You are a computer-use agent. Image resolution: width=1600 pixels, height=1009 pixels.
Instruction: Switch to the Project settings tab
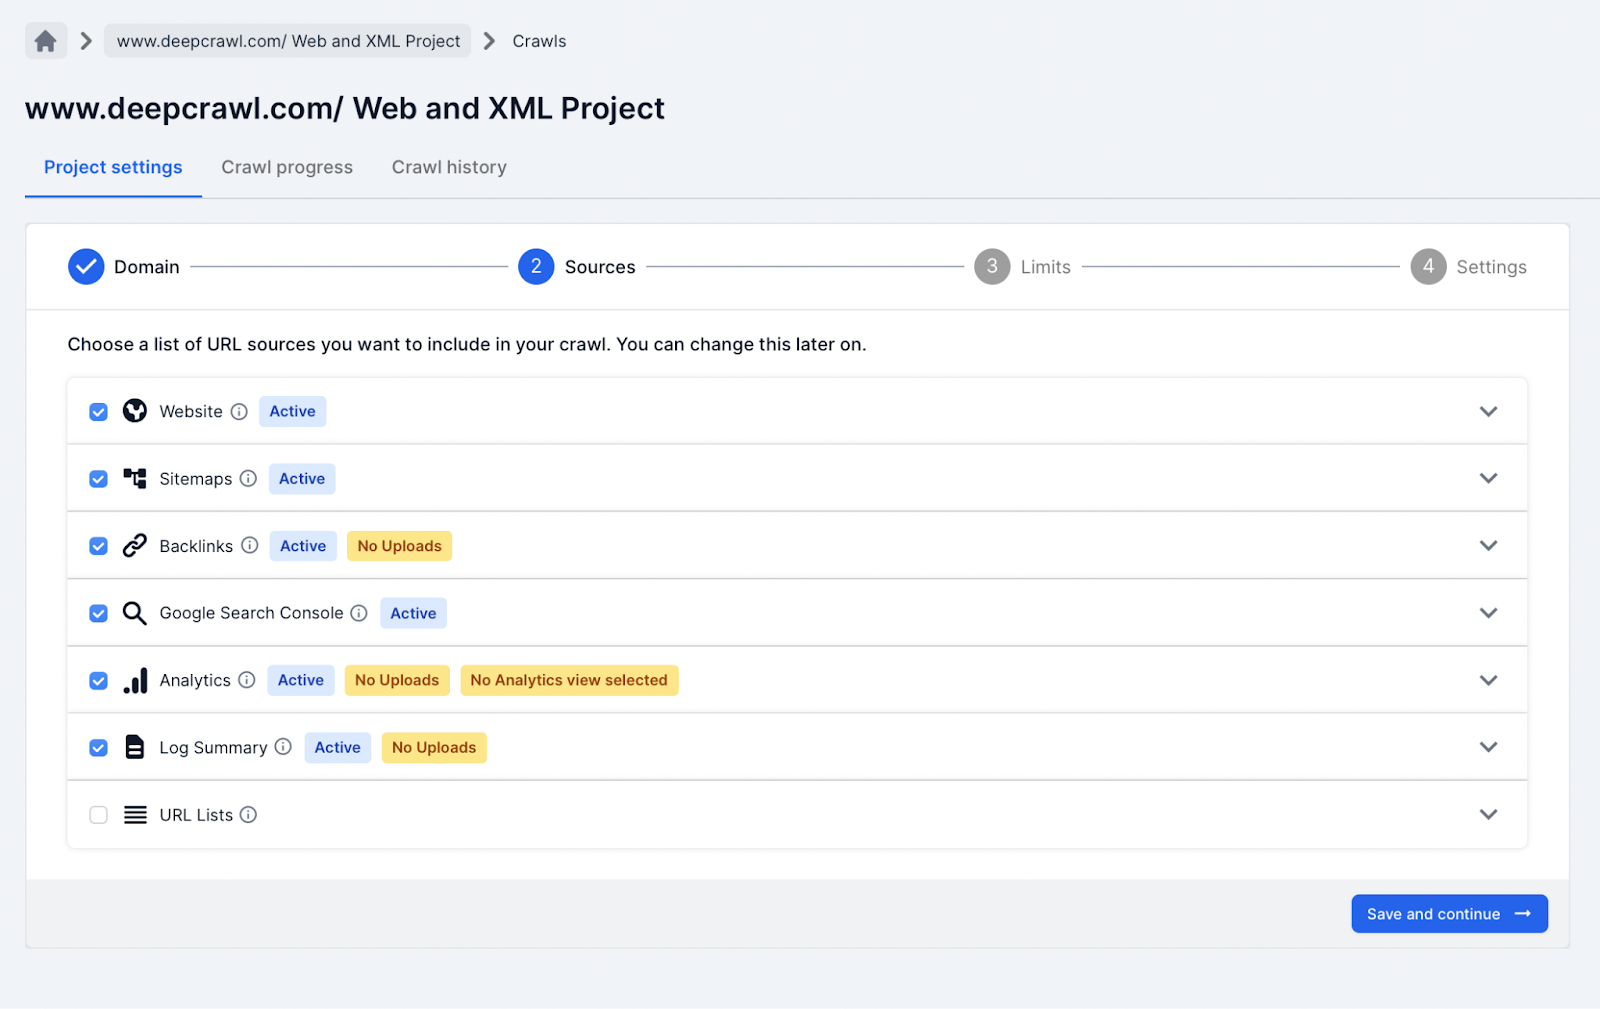click(x=113, y=167)
